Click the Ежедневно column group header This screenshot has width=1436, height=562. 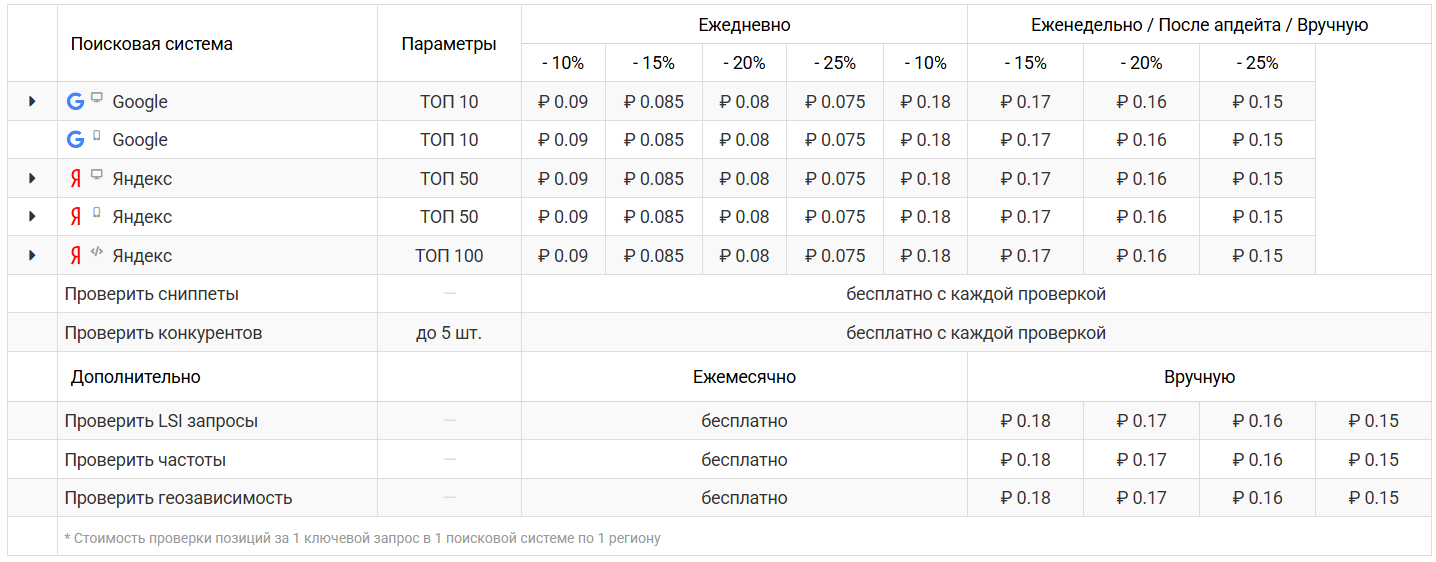(x=744, y=25)
